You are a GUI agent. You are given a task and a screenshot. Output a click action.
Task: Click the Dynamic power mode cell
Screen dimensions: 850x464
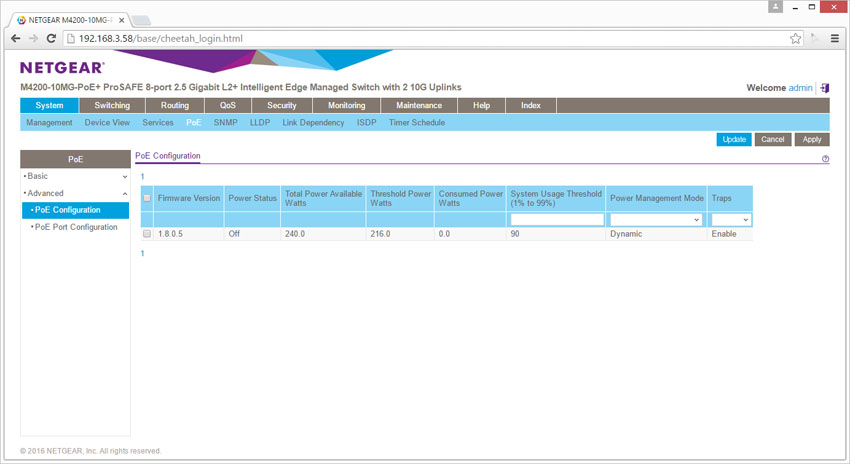pyautogui.click(x=626, y=234)
